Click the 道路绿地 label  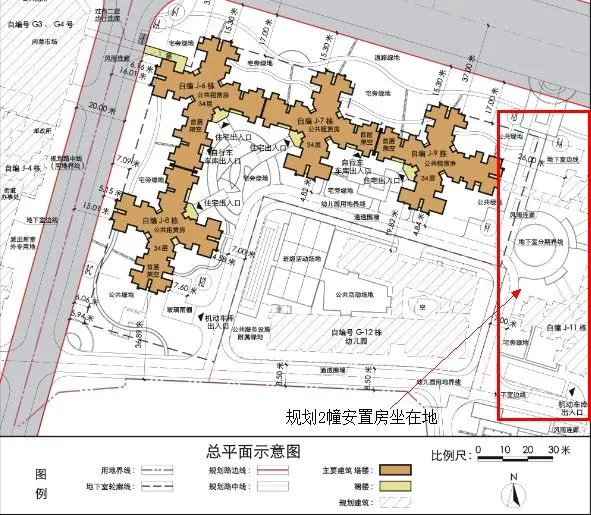(x=387, y=58)
